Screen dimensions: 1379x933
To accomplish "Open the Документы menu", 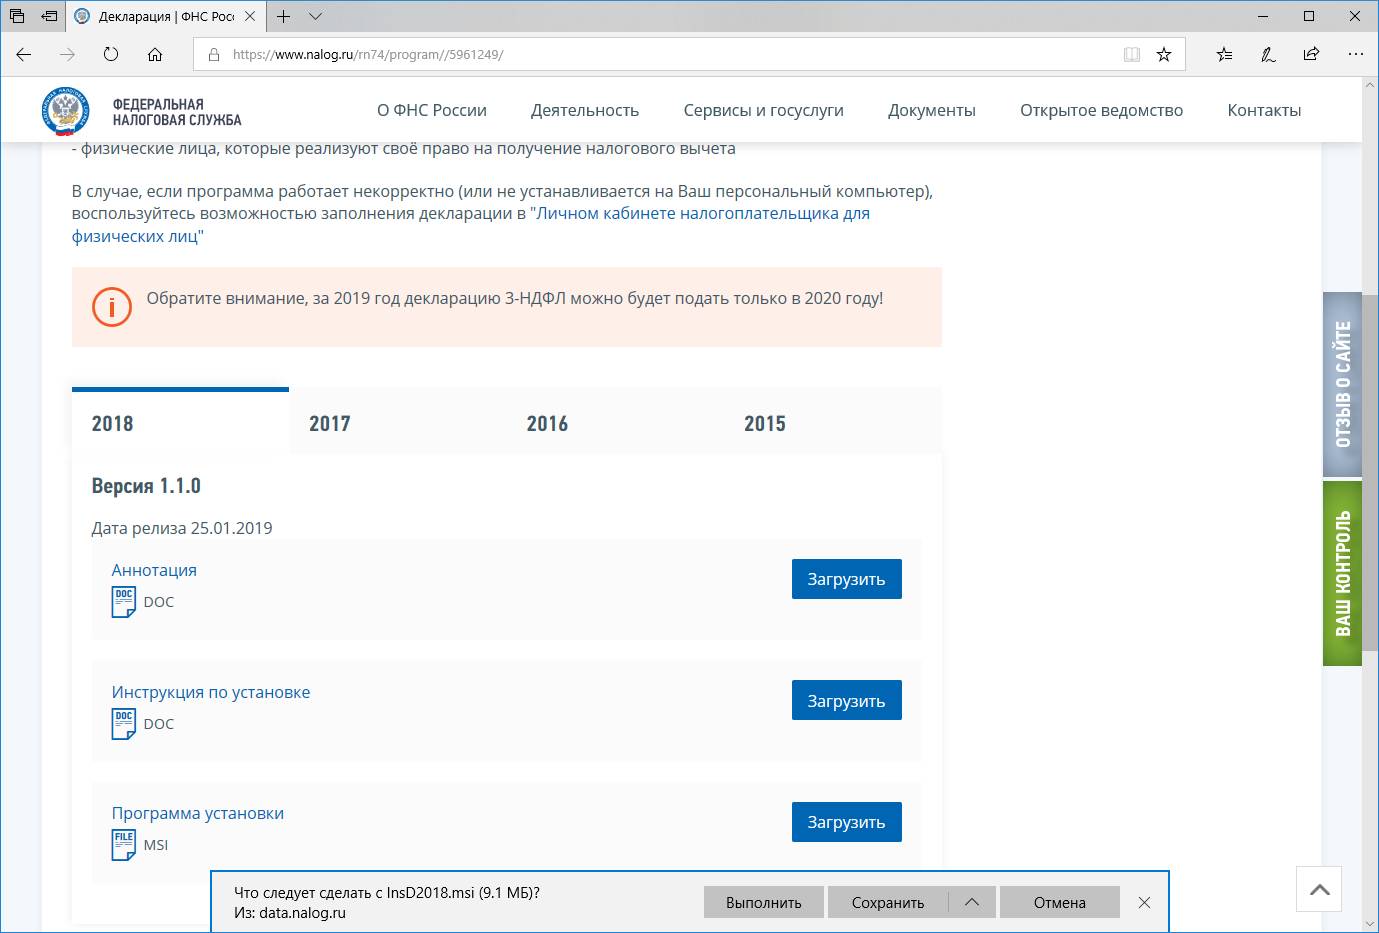I will pos(932,110).
